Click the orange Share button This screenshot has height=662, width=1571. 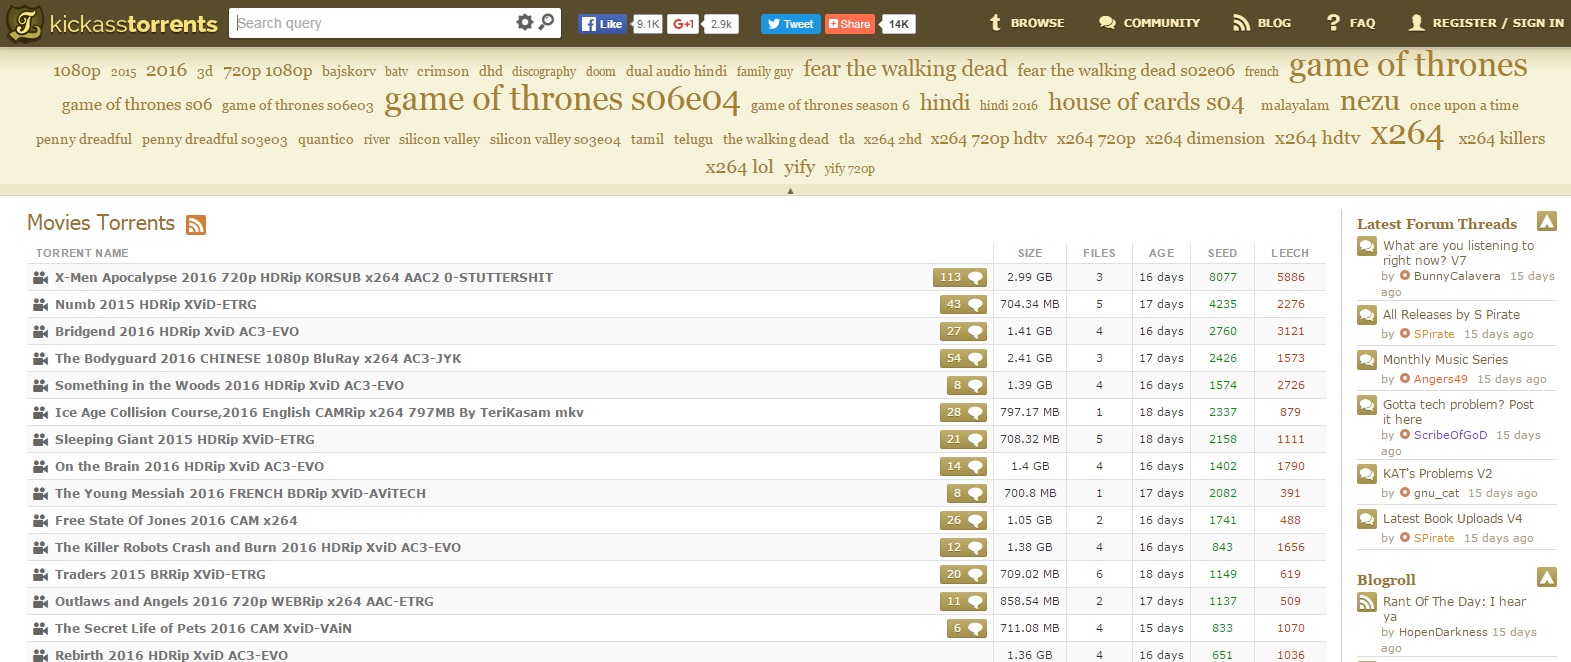click(x=849, y=24)
